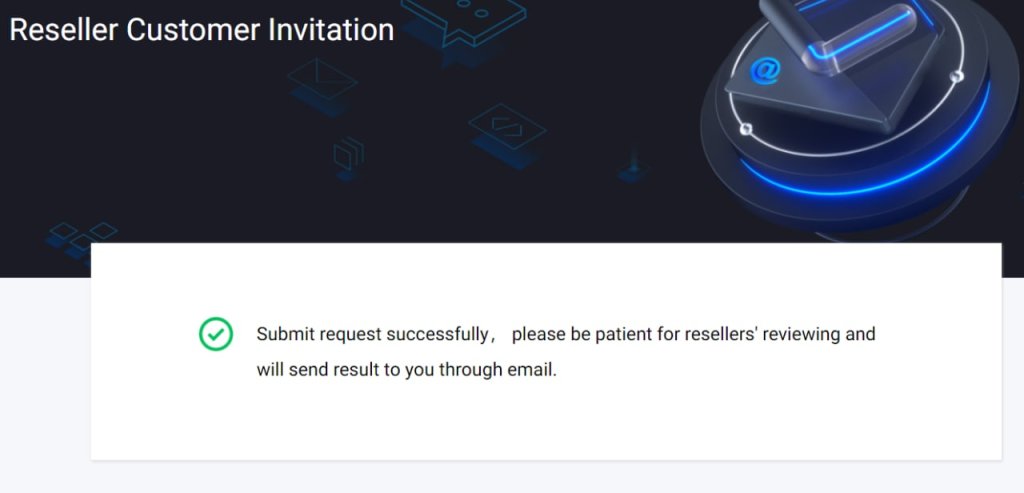The image size is (1024, 493).
Task: Click the blue @ symbol on the envelope
Action: coord(766,70)
